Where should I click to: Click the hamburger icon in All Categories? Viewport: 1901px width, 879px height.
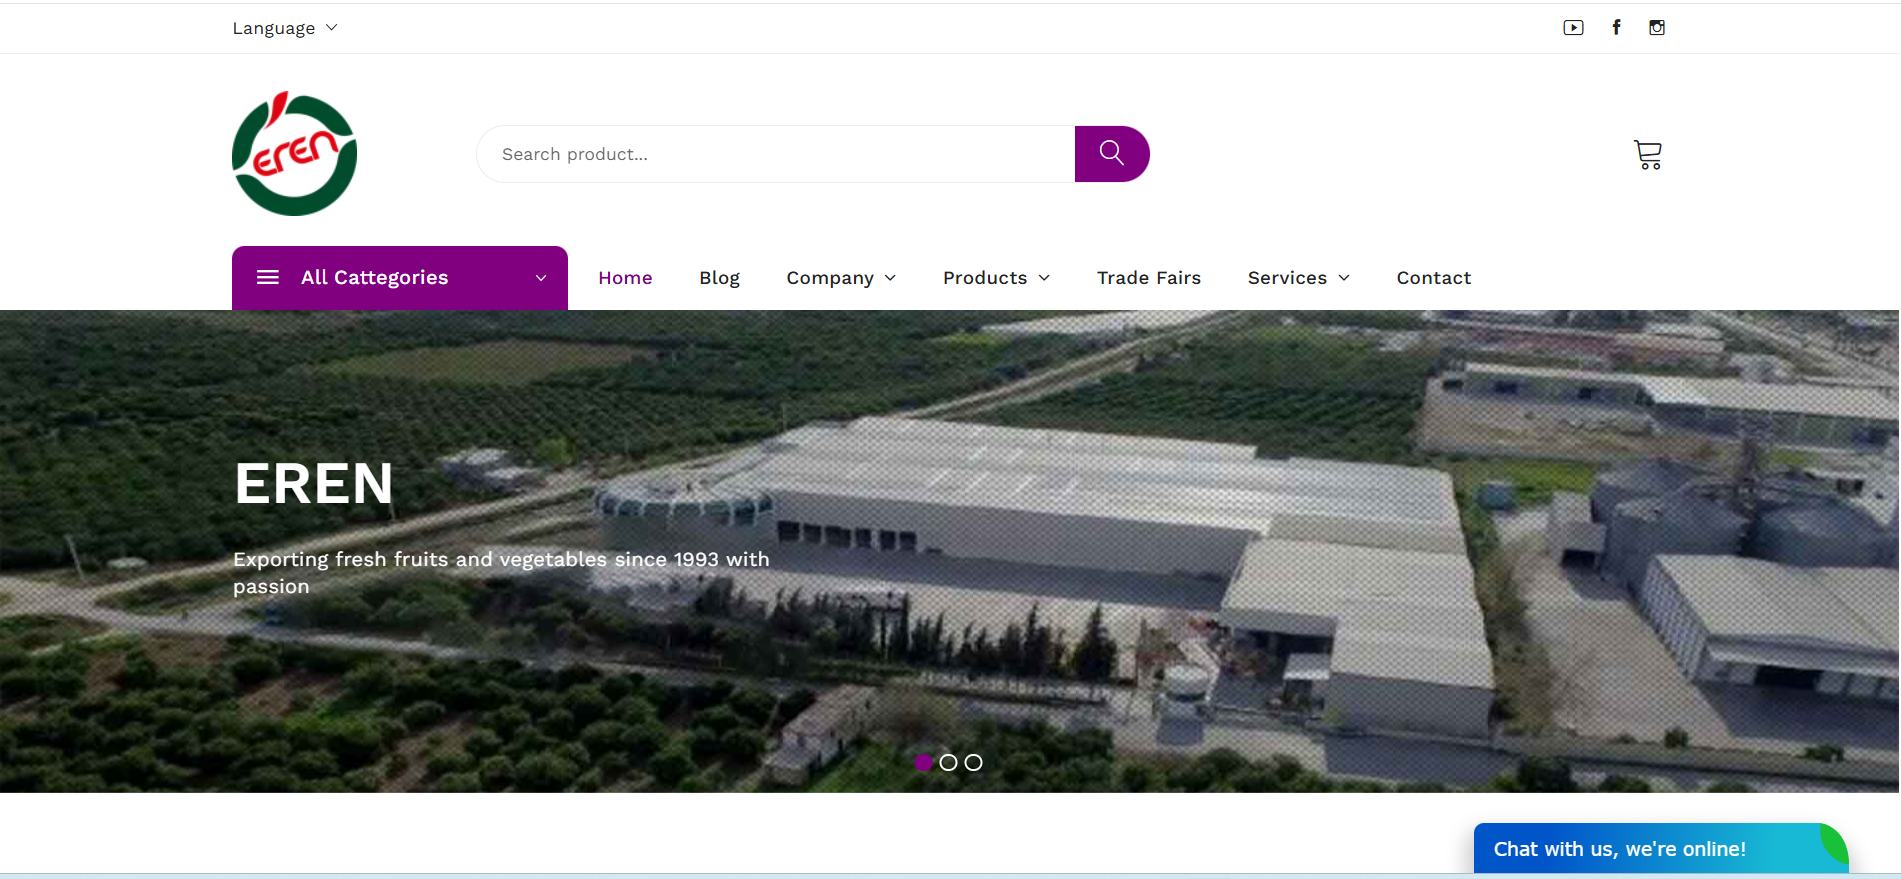(268, 277)
